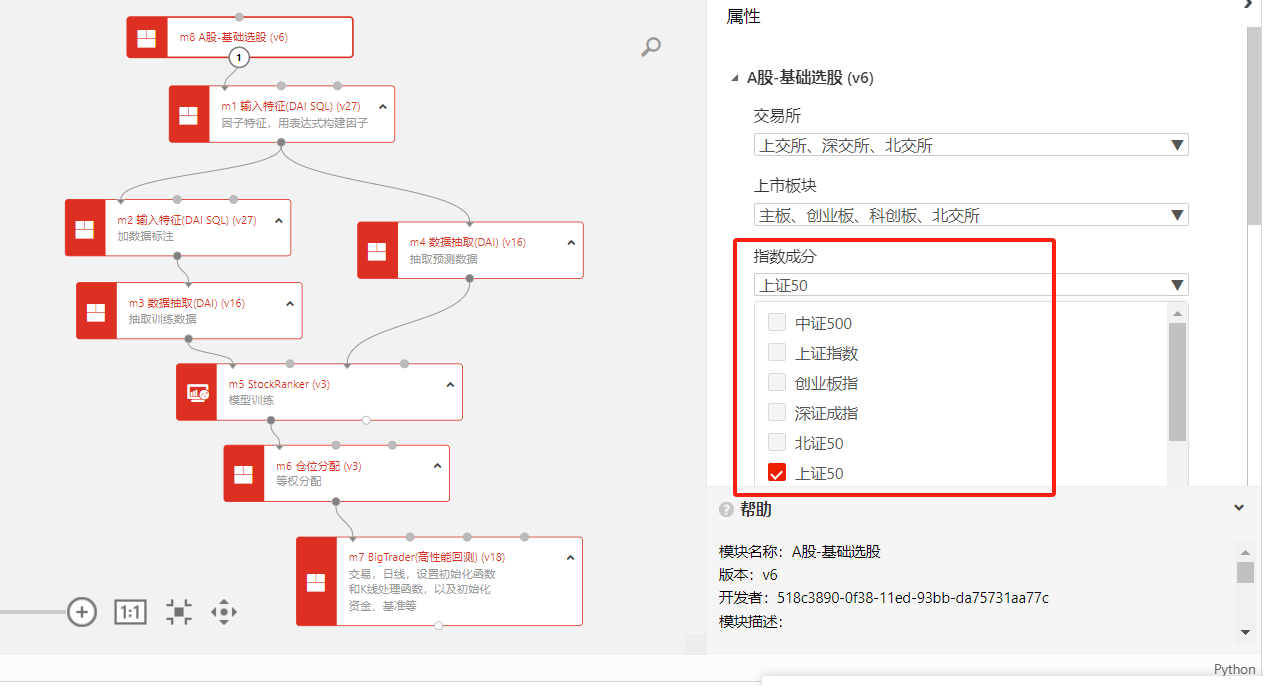Collapse the 帮助 panel chevron
Image resolution: width=1264 pixels, height=686 pixels.
[x=1239, y=508]
